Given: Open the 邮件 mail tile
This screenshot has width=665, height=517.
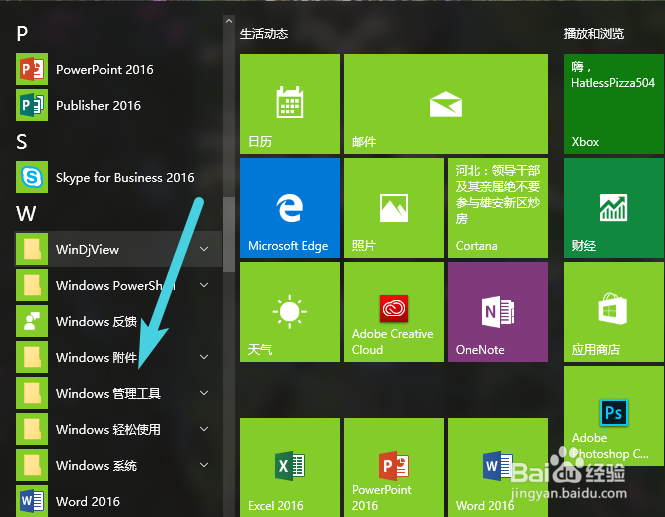Looking at the screenshot, I should point(446,104).
